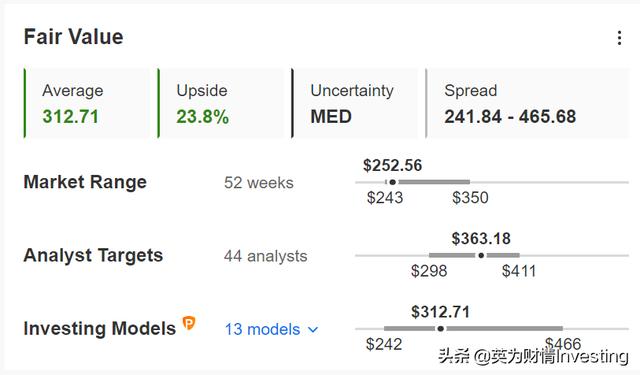Click the Investing Models row label
This screenshot has width=640, height=375.
(x=100, y=328)
